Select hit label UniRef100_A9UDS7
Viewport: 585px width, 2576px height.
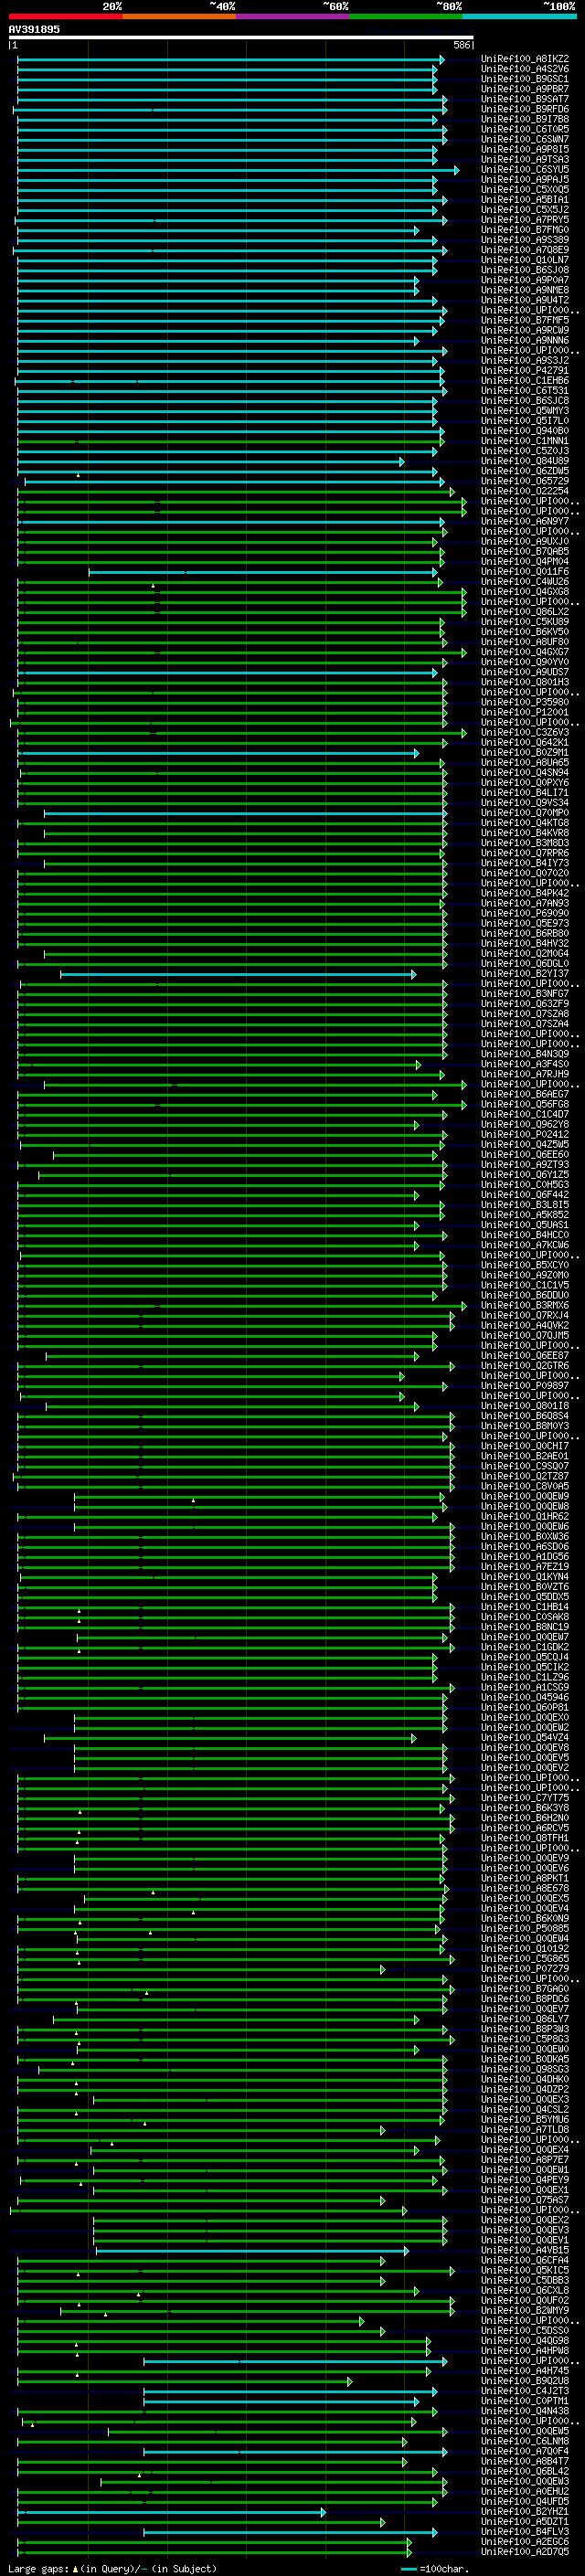(525, 672)
